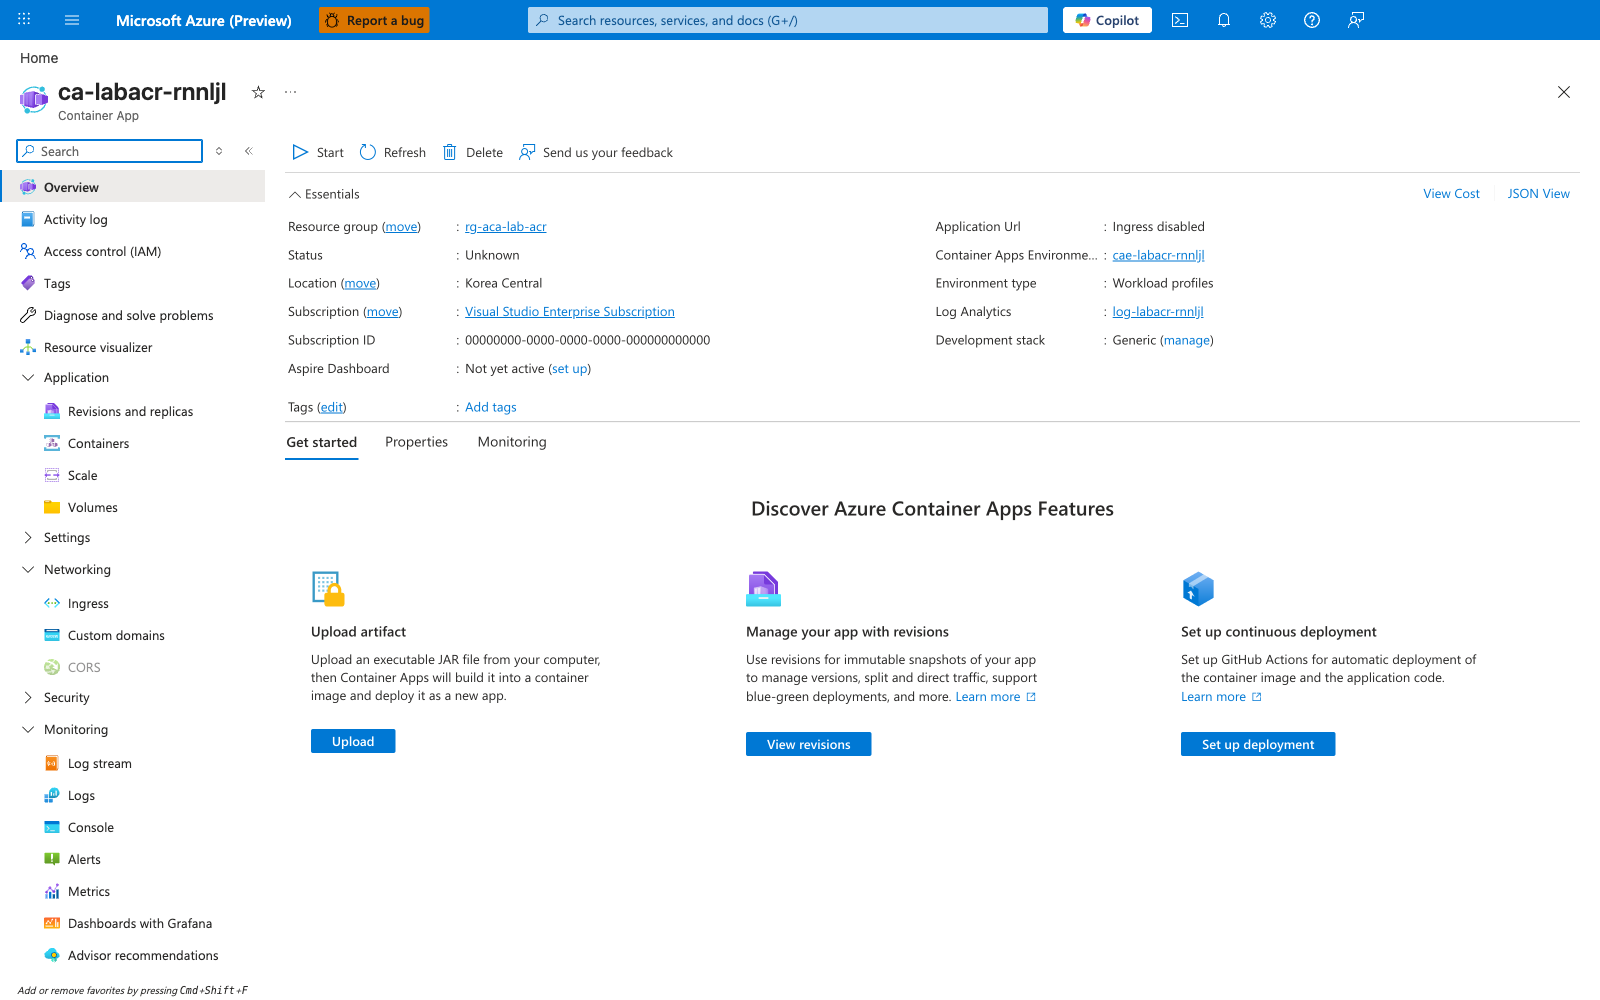Switch to the Monitoring tab
1600x1000 pixels.
coord(512,442)
